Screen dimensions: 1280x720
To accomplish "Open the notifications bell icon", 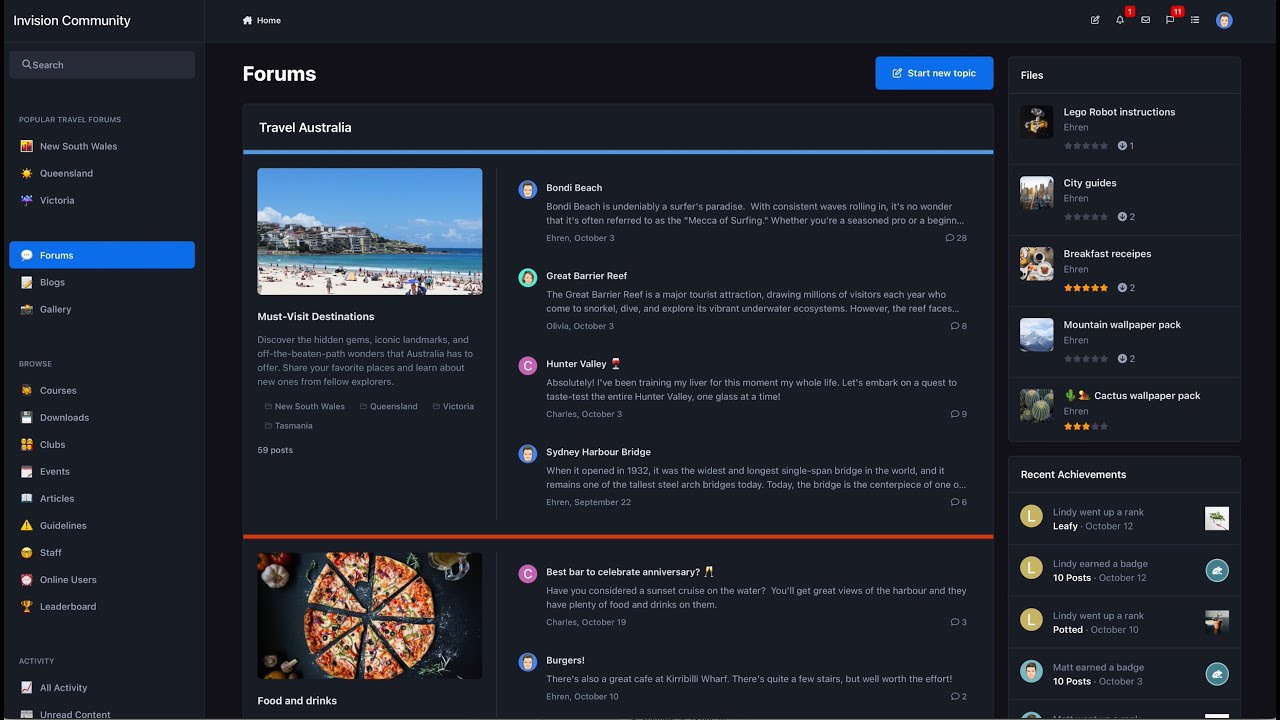I will pyautogui.click(x=1120, y=20).
